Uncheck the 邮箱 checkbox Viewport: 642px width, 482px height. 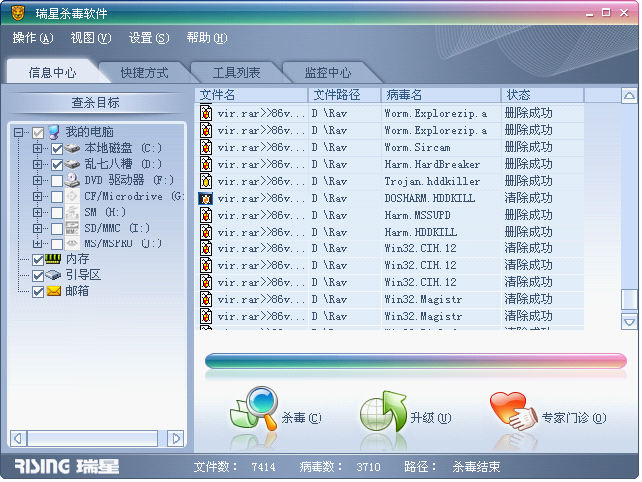click(38, 292)
